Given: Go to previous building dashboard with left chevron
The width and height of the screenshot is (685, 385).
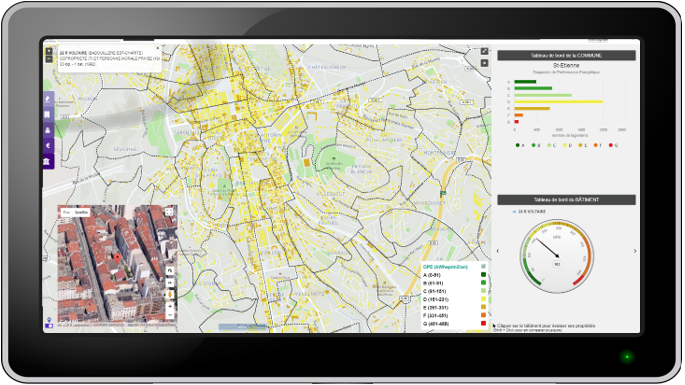Looking at the screenshot, I should point(498,251).
